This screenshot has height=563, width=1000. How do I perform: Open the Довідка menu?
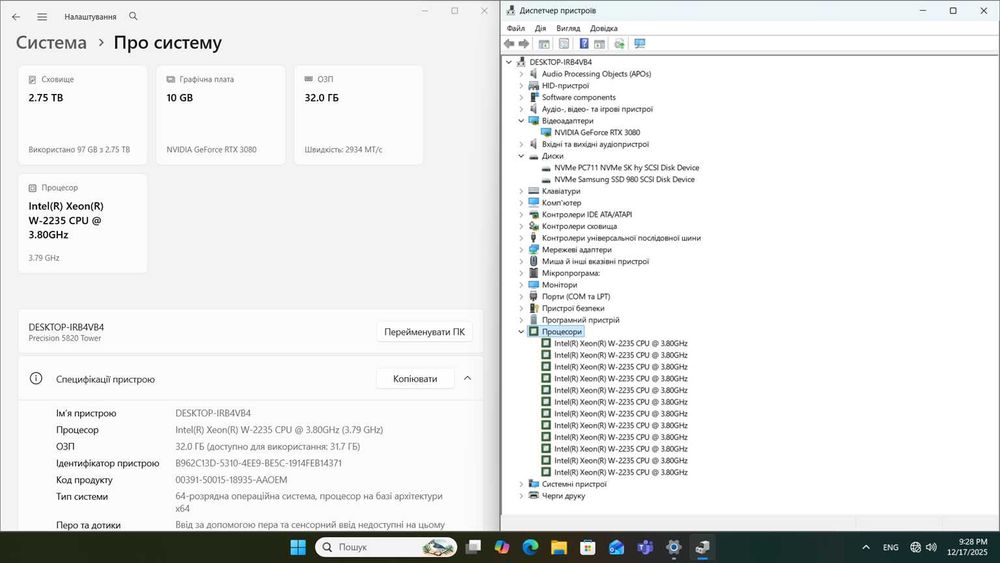click(x=603, y=28)
